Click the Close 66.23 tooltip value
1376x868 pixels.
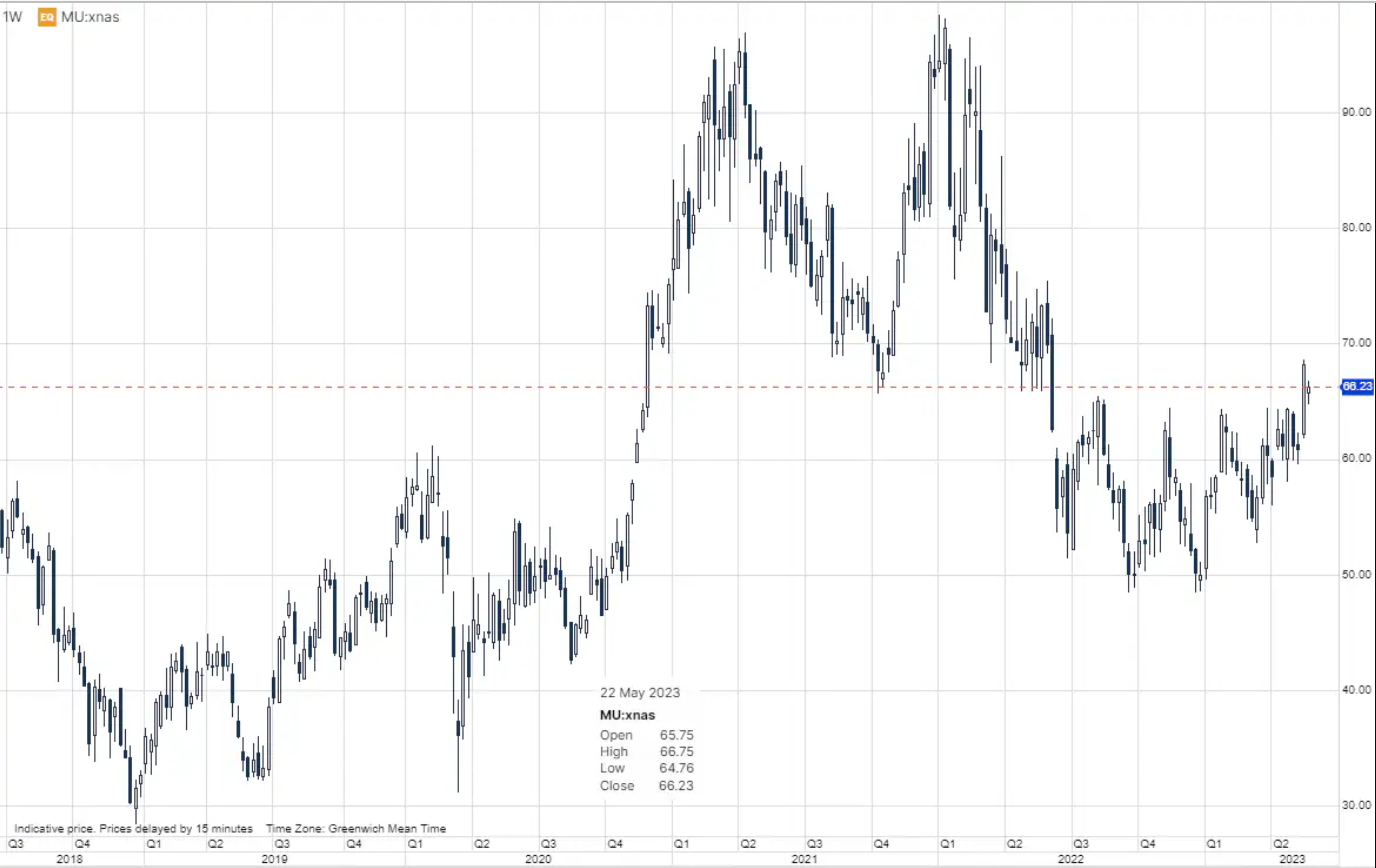click(676, 785)
